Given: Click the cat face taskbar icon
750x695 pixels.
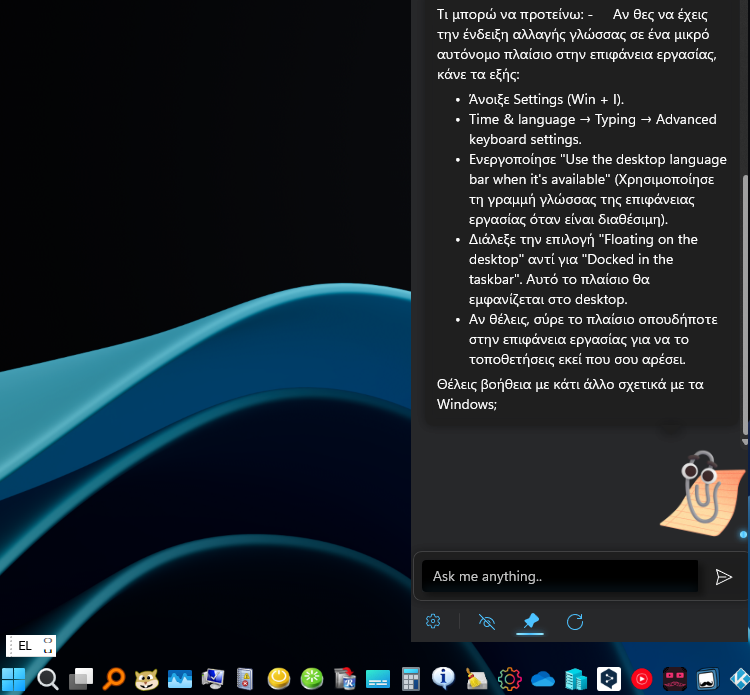Looking at the screenshot, I should coord(147,679).
